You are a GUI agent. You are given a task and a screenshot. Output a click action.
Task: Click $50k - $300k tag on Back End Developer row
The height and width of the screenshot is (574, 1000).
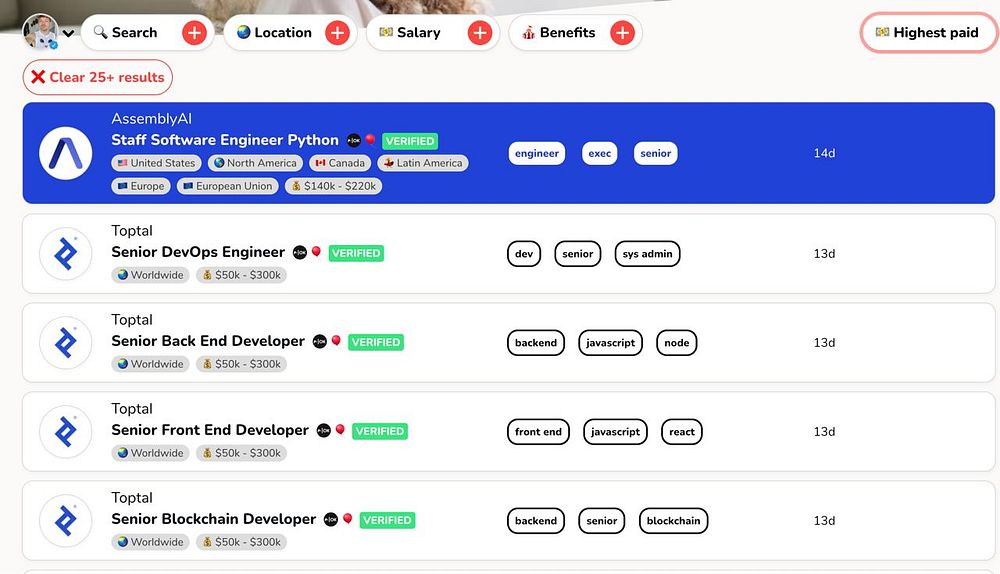pyautogui.click(x=242, y=364)
